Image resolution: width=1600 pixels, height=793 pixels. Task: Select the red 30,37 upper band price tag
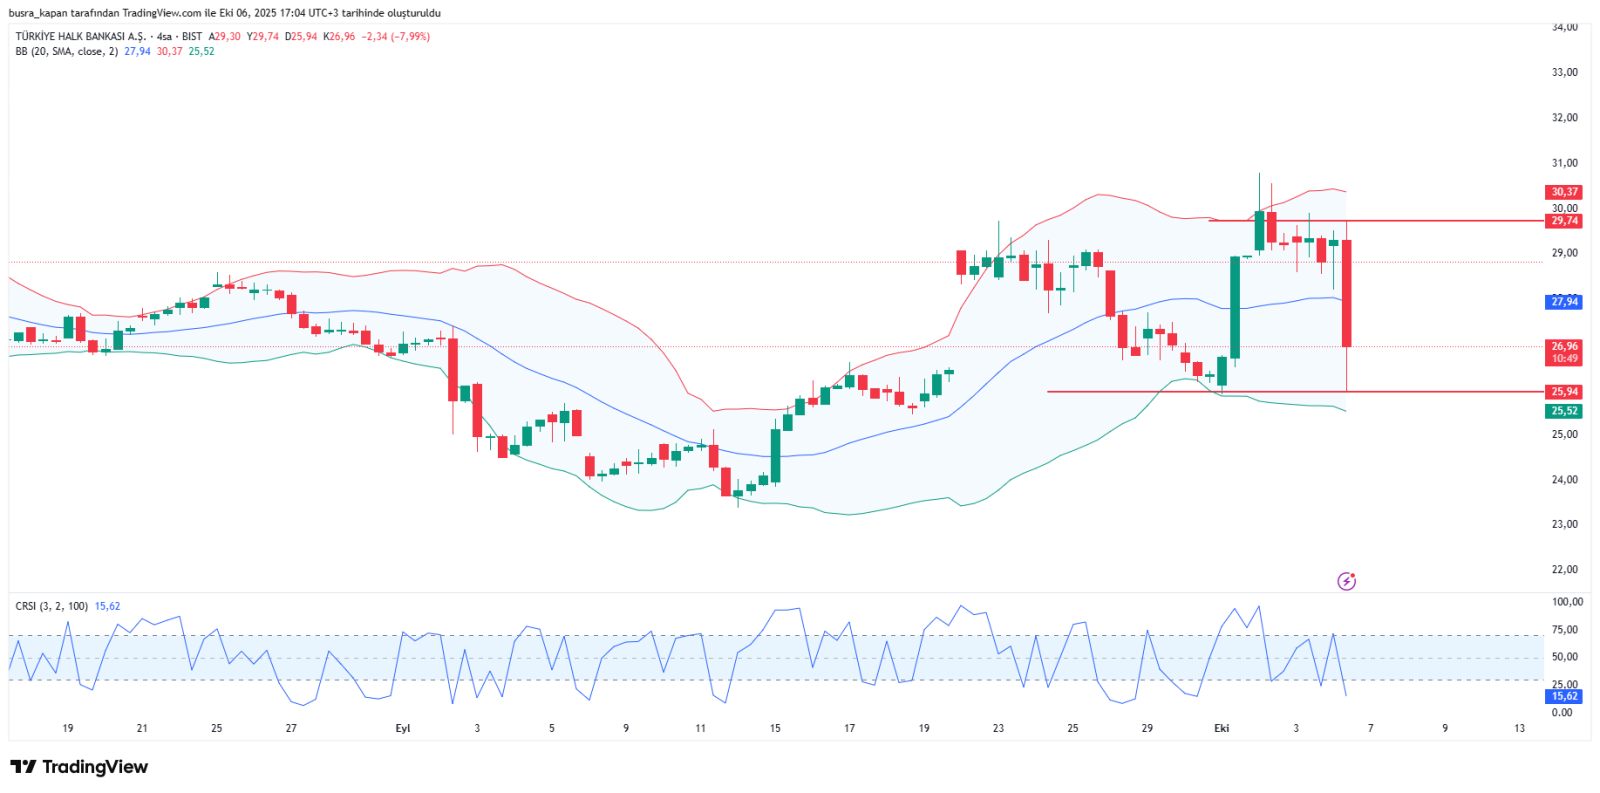1564,192
